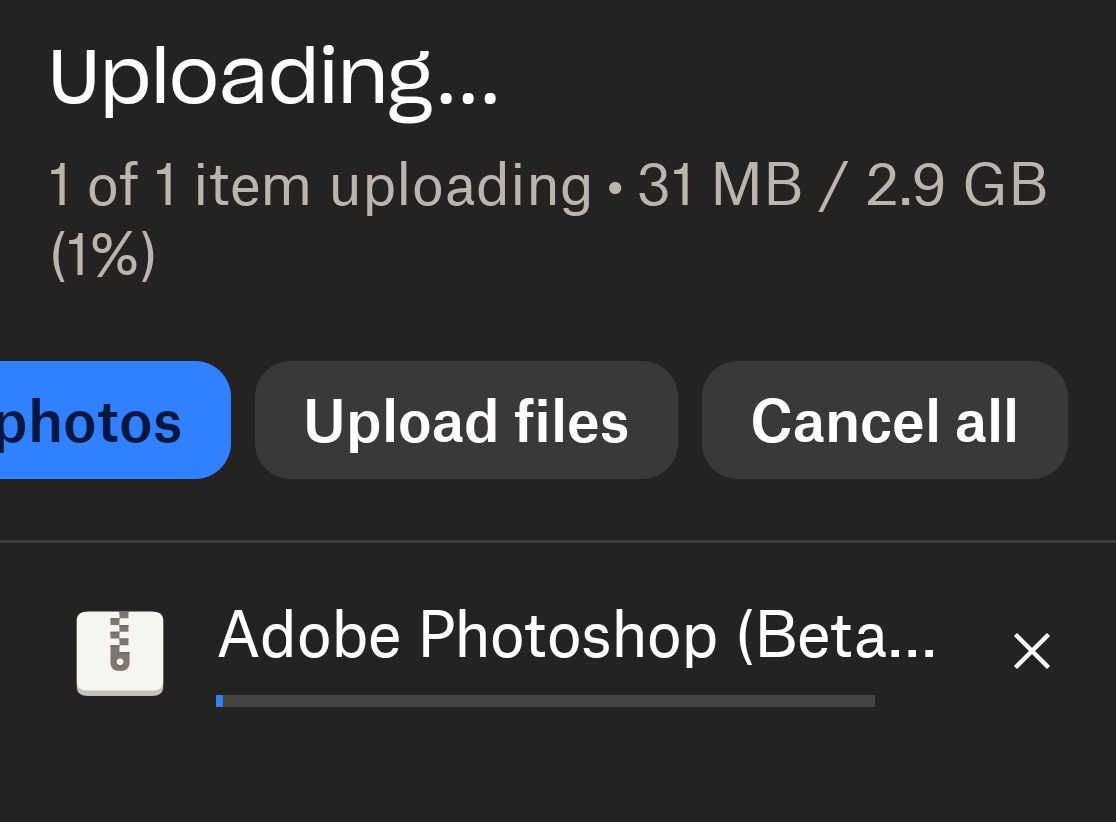Viewport: 1116px width, 822px height.
Task: Click the divider line above the file list
Action: pyautogui.click(x=558, y=541)
